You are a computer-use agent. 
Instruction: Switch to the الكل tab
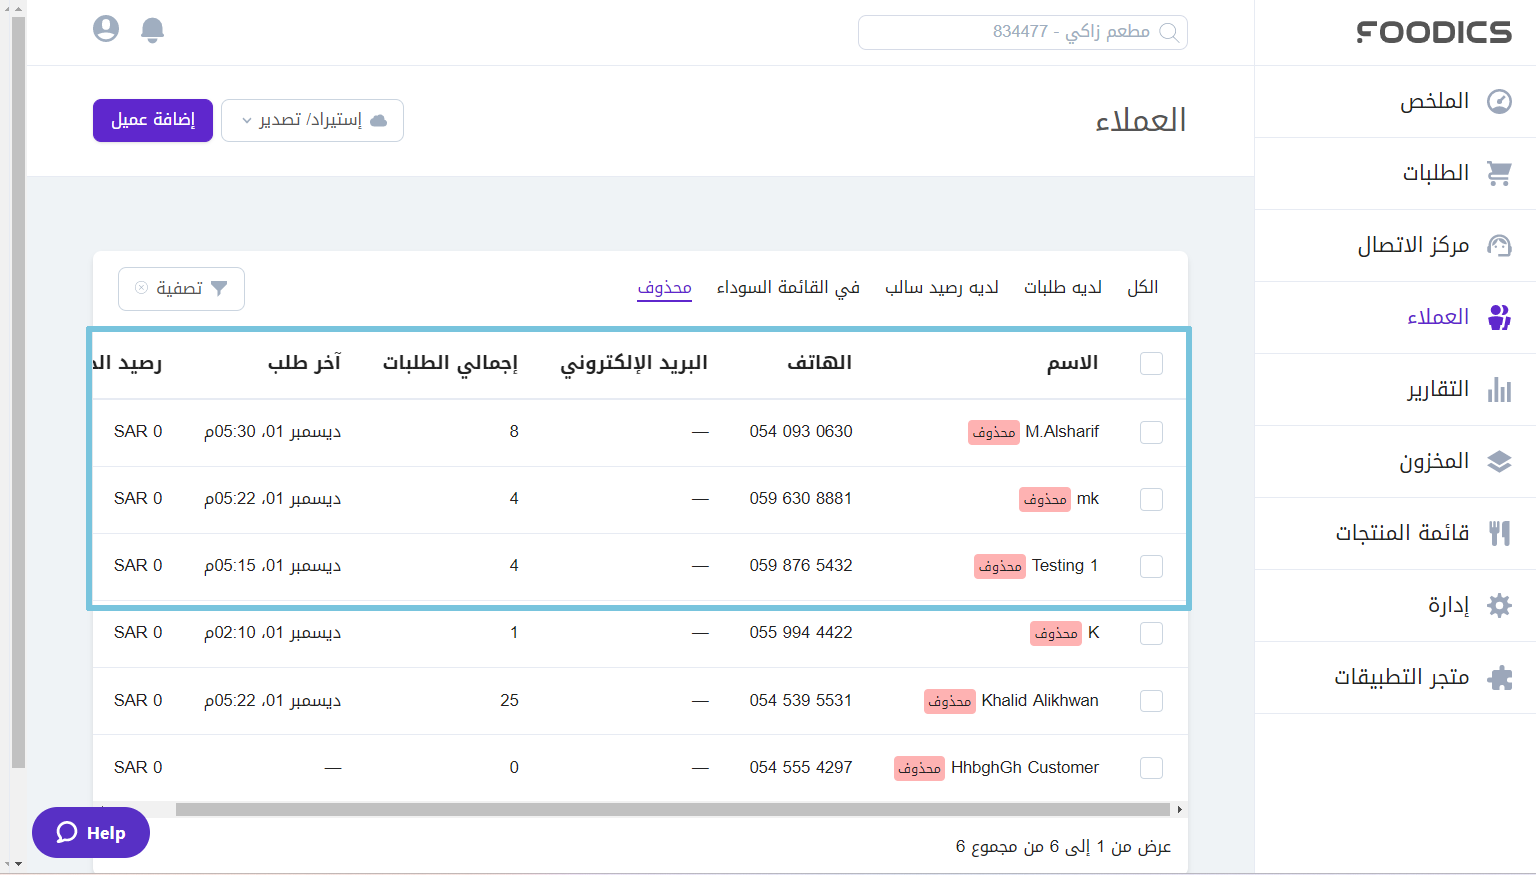1142,288
